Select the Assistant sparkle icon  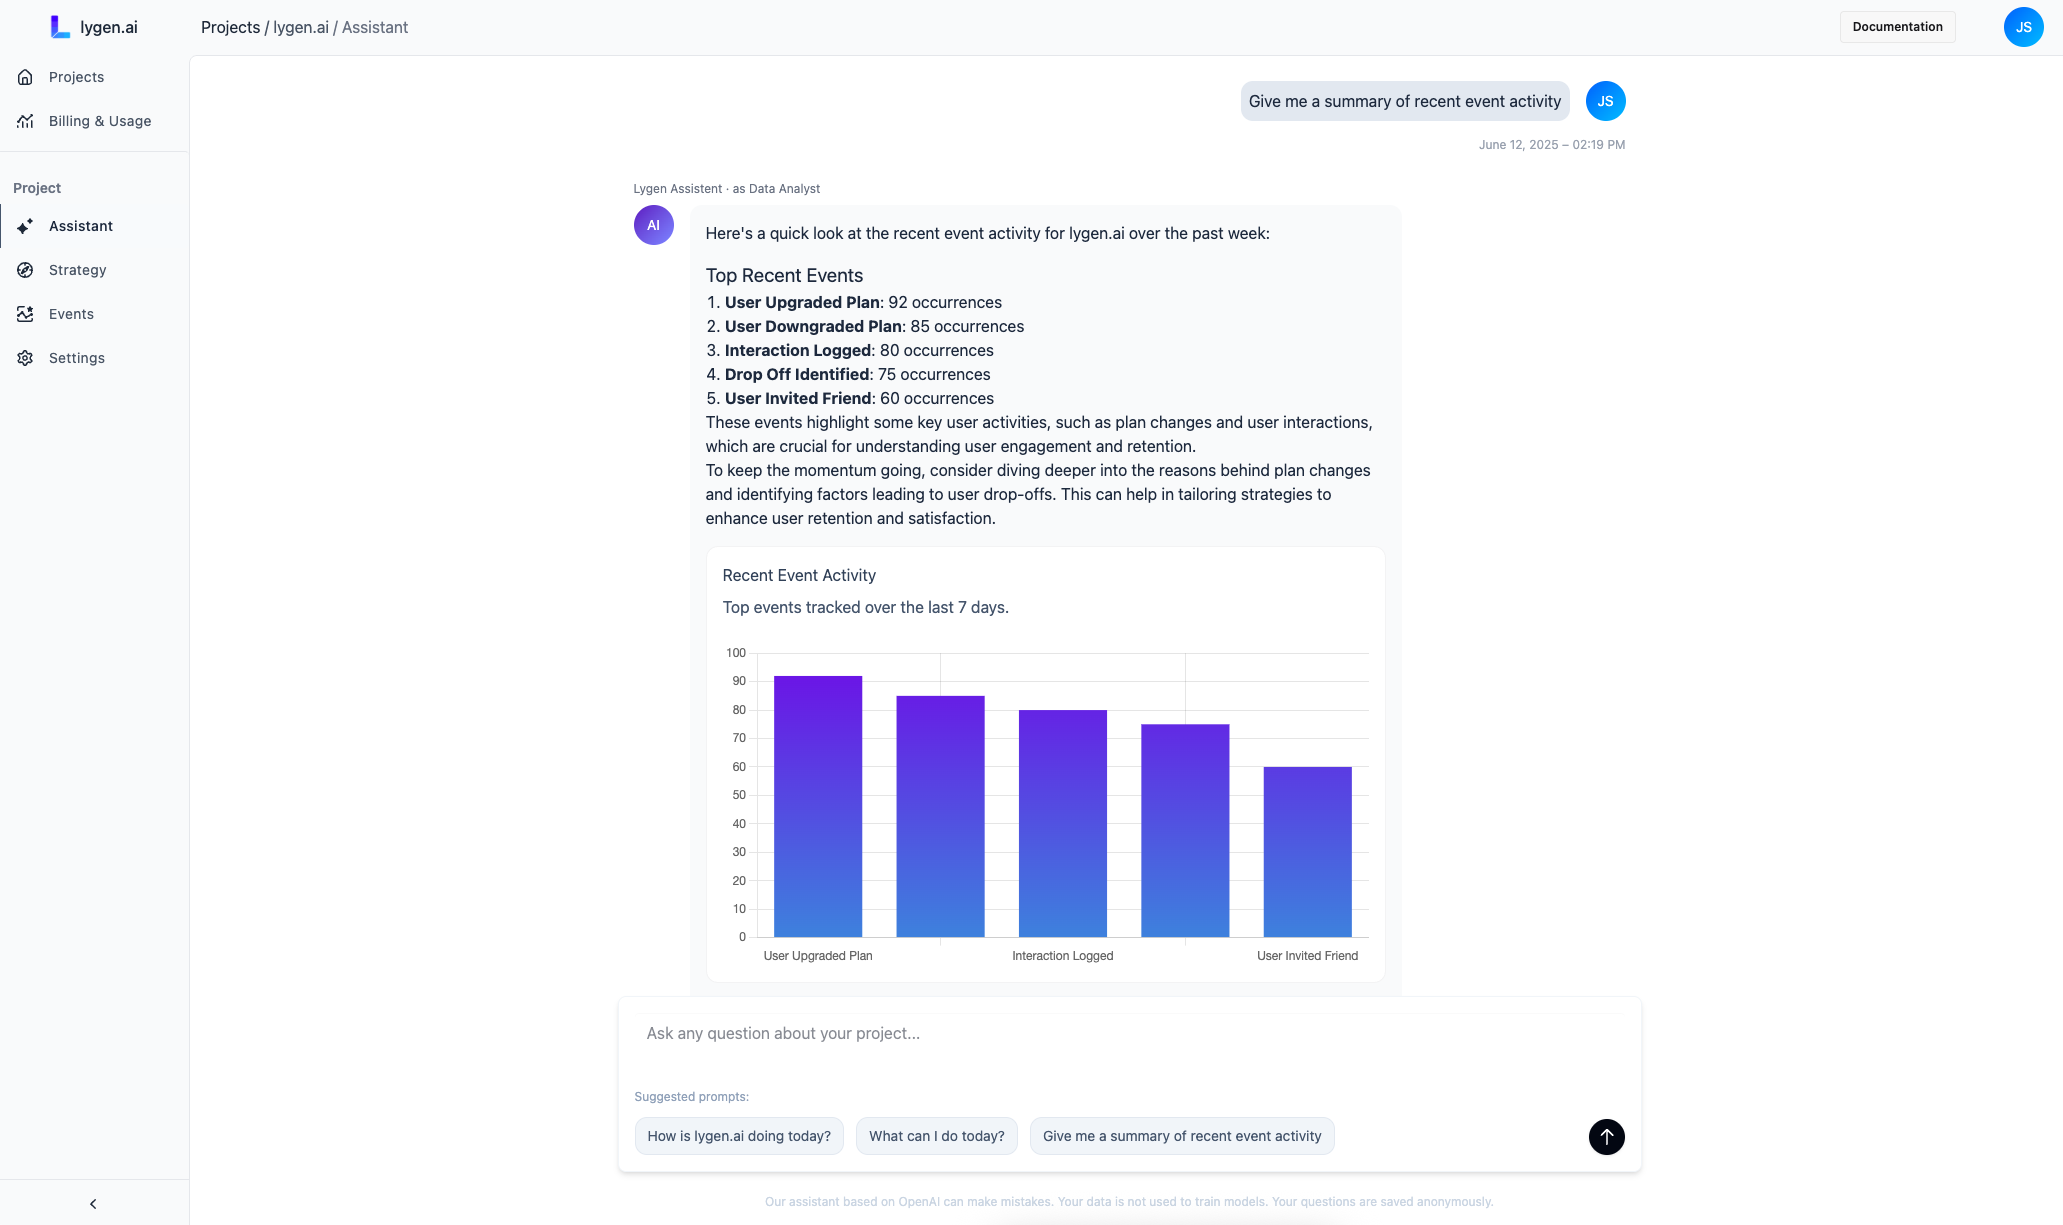click(x=26, y=226)
